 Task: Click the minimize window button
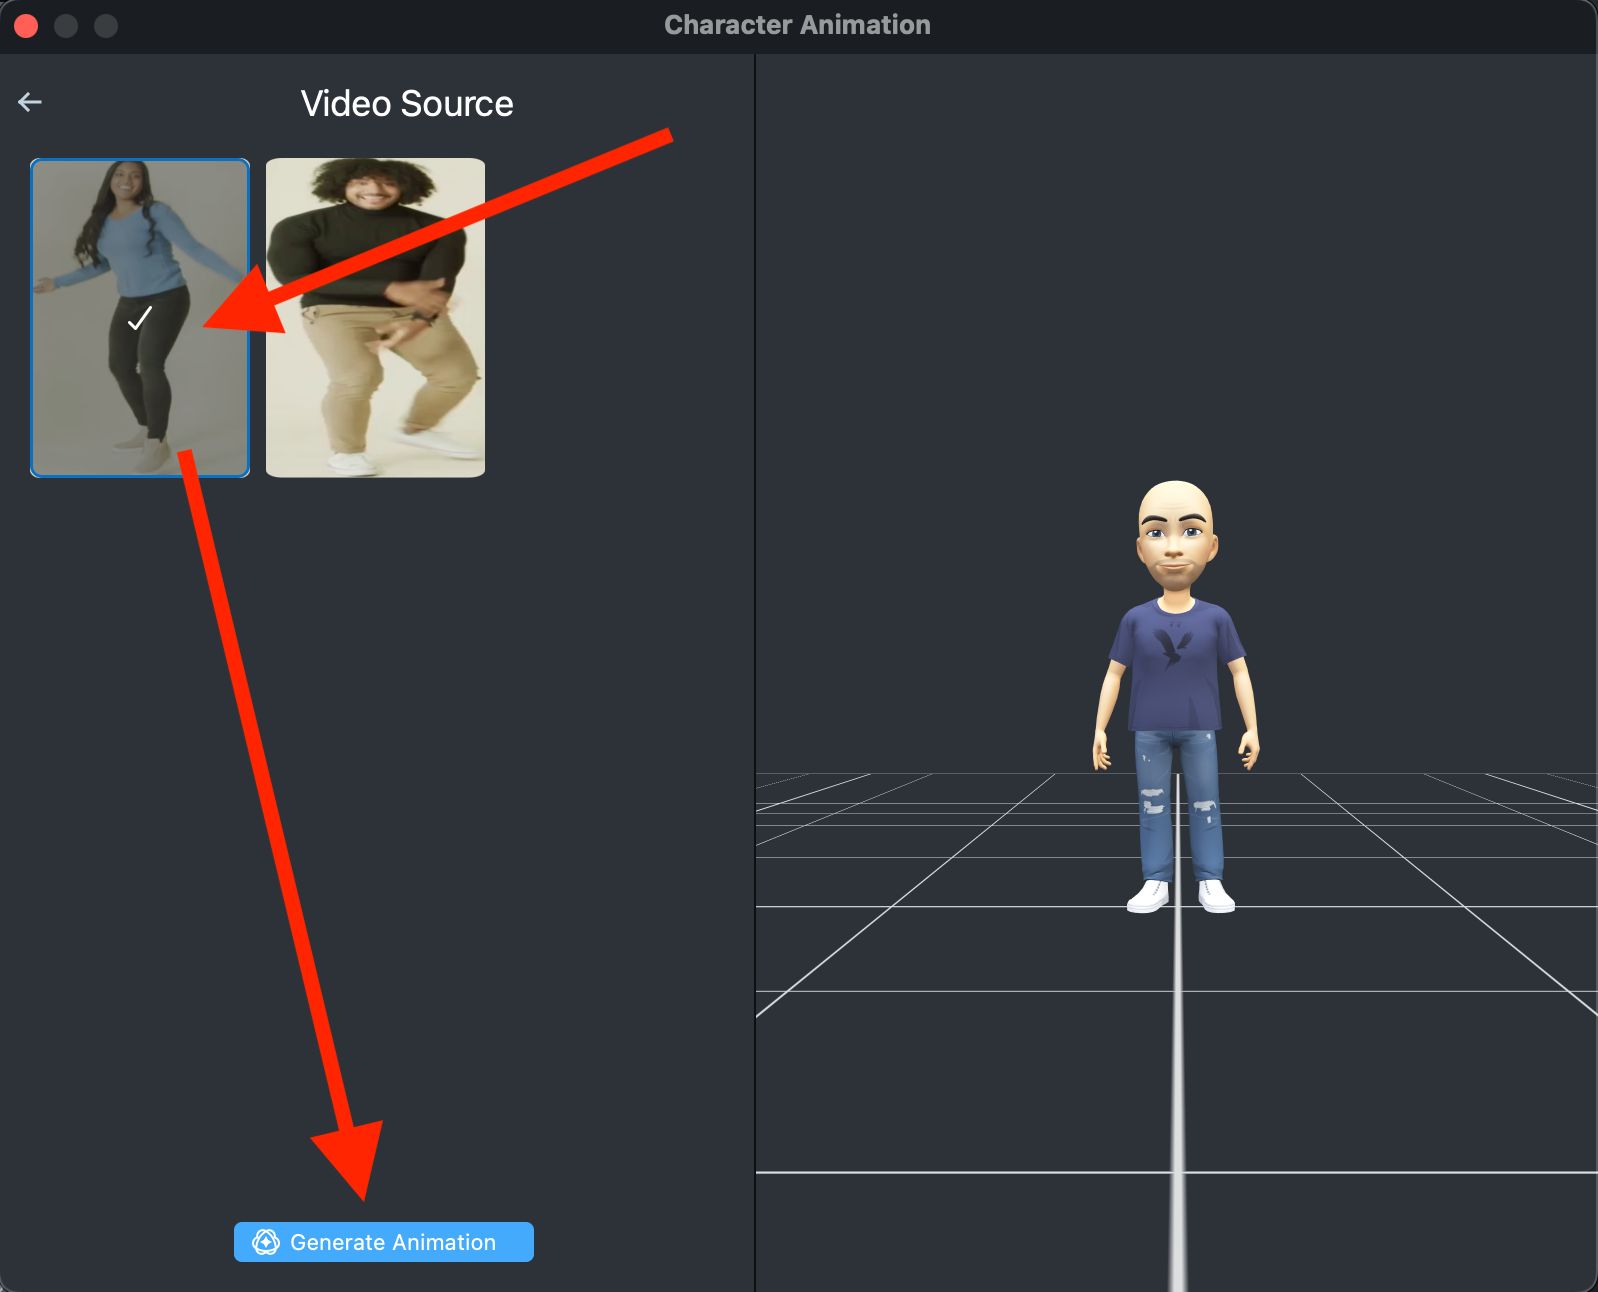[66, 26]
